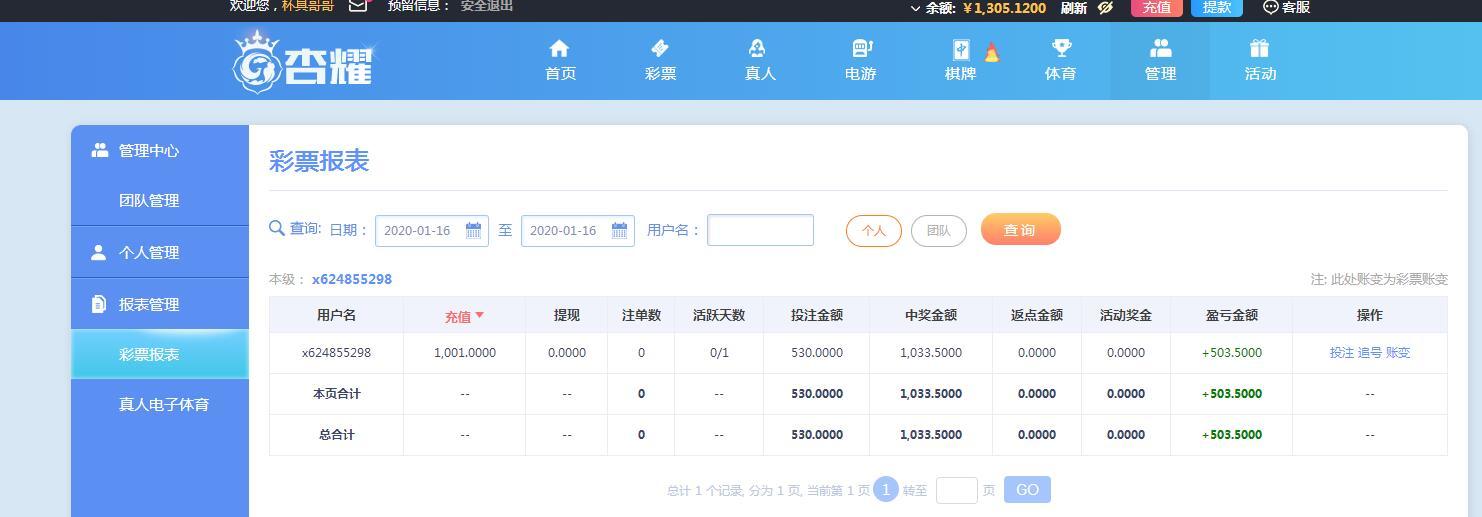The image size is (1482, 517).
Task: Click the 提款 withdraw button
Action: tap(1217, 7)
